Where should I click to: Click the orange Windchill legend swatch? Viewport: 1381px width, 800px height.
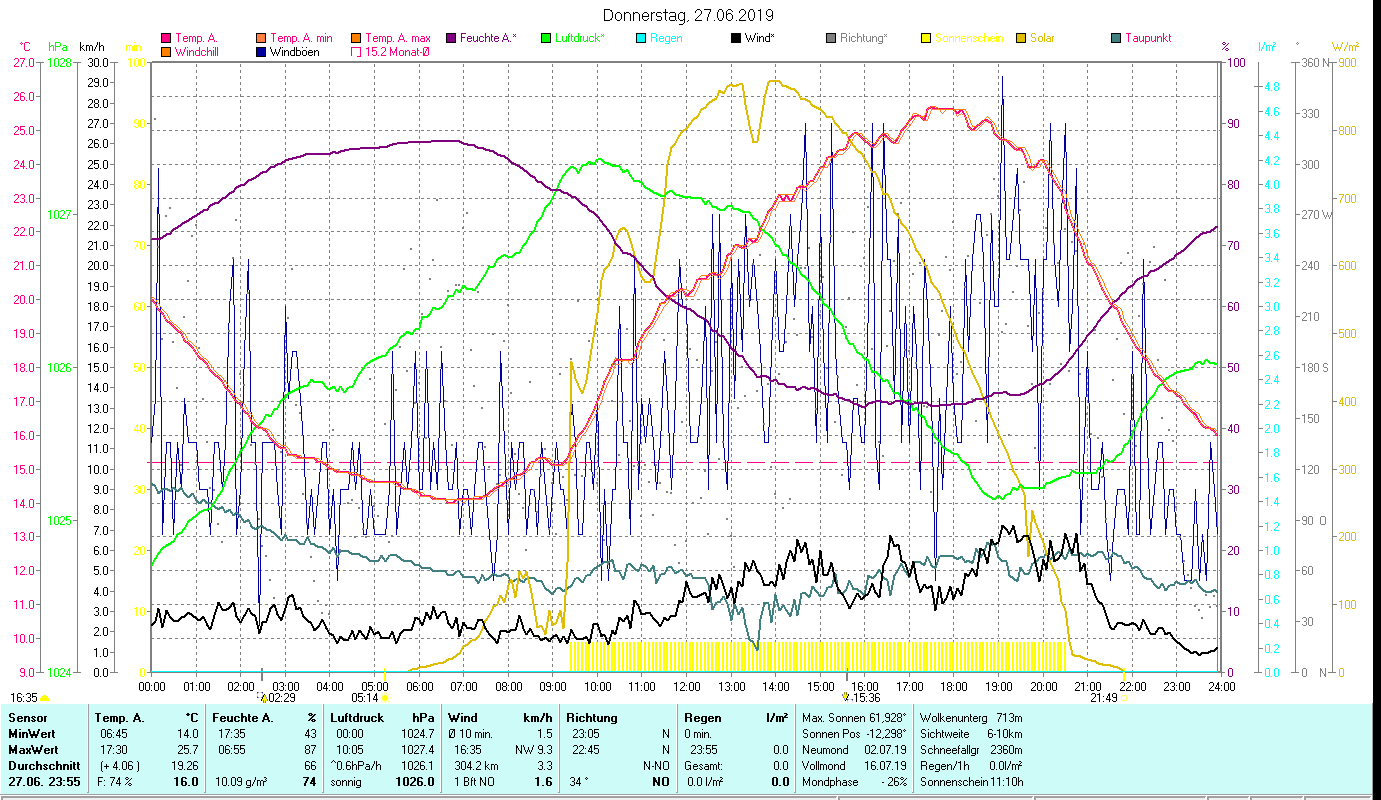[166, 51]
